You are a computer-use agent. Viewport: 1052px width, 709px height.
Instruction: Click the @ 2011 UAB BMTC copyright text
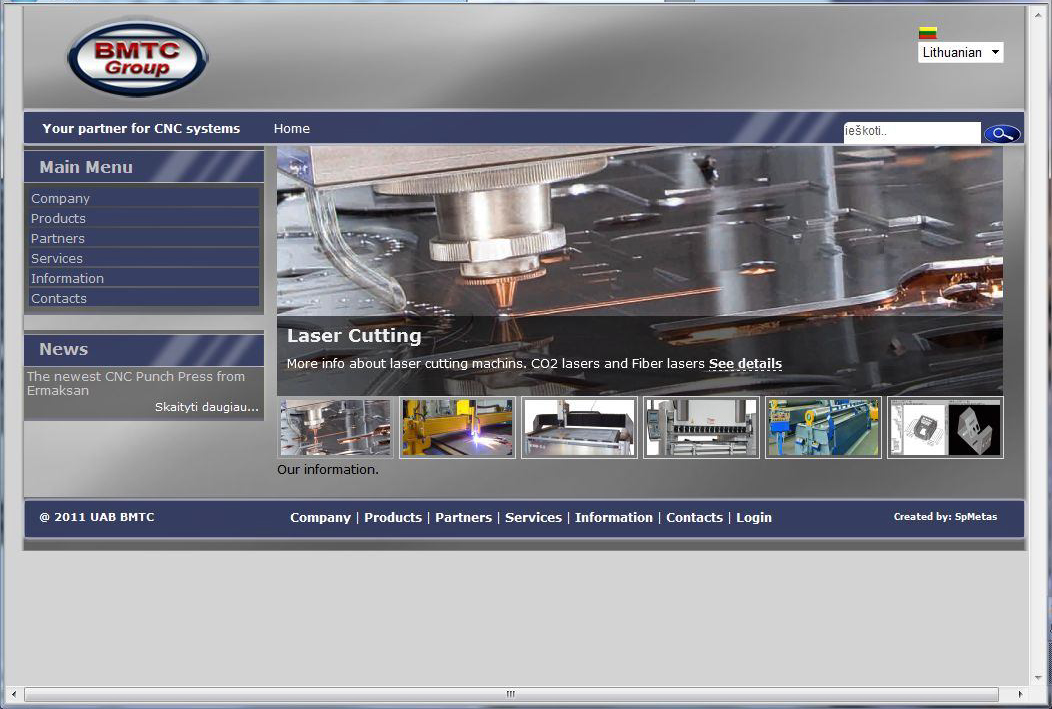click(97, 517)
